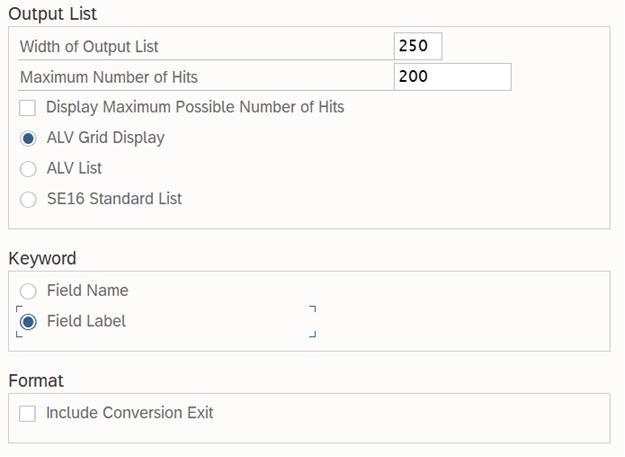Click the 'Keyword' section heading
This screenshot has height=457, width=625.
[42, 258]
